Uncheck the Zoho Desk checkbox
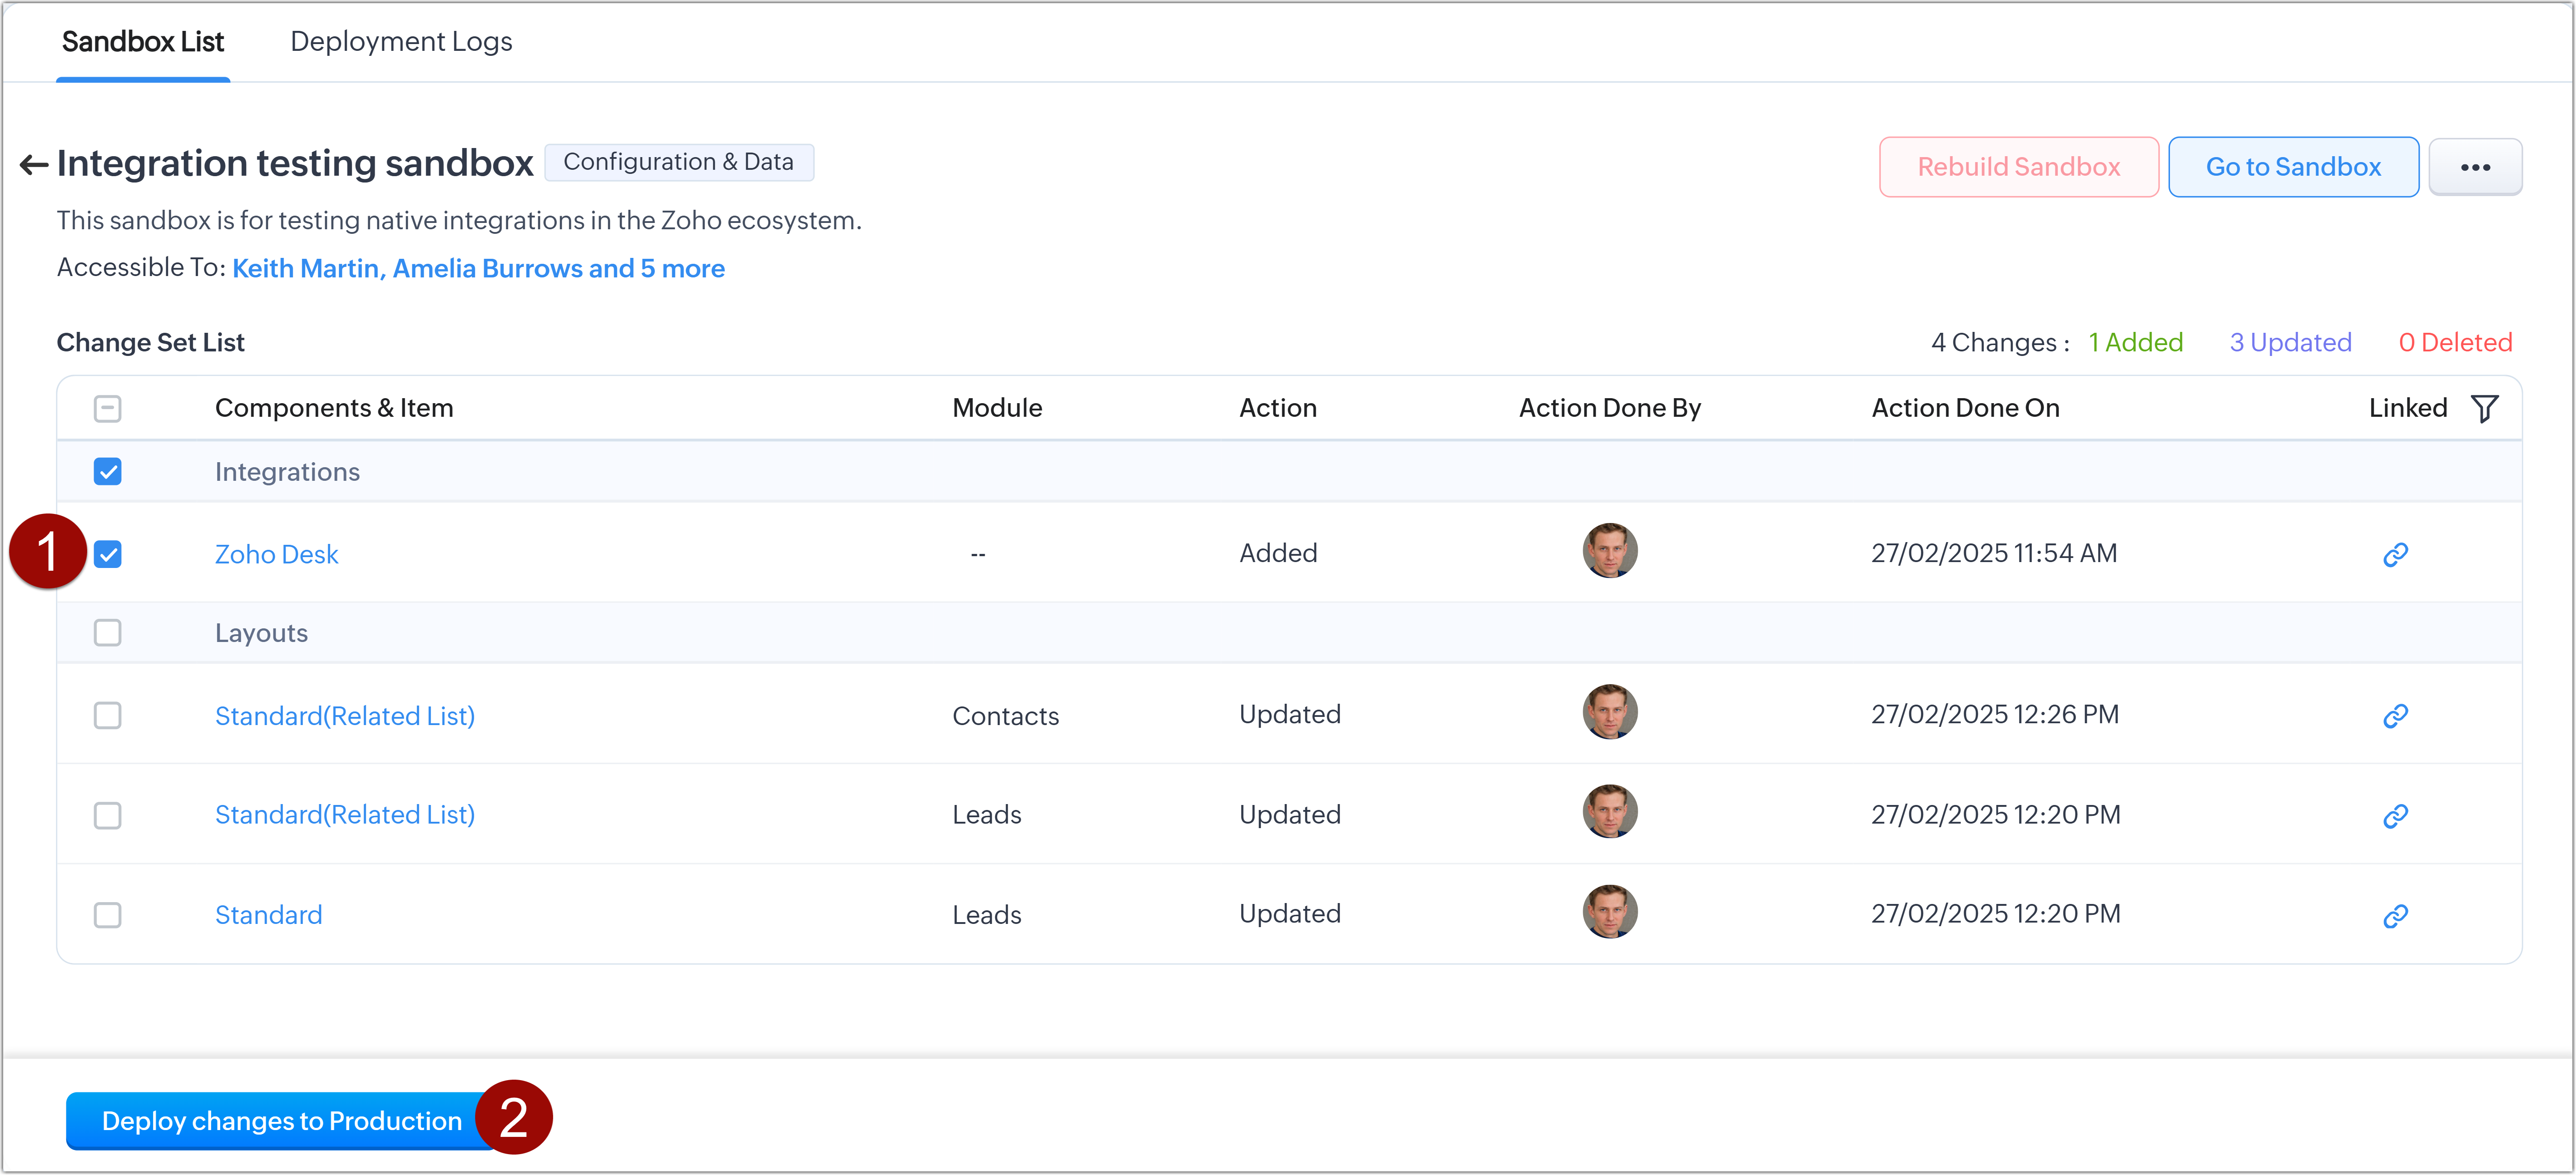This screenshot has height=1175, width=2576. [108, 554]
